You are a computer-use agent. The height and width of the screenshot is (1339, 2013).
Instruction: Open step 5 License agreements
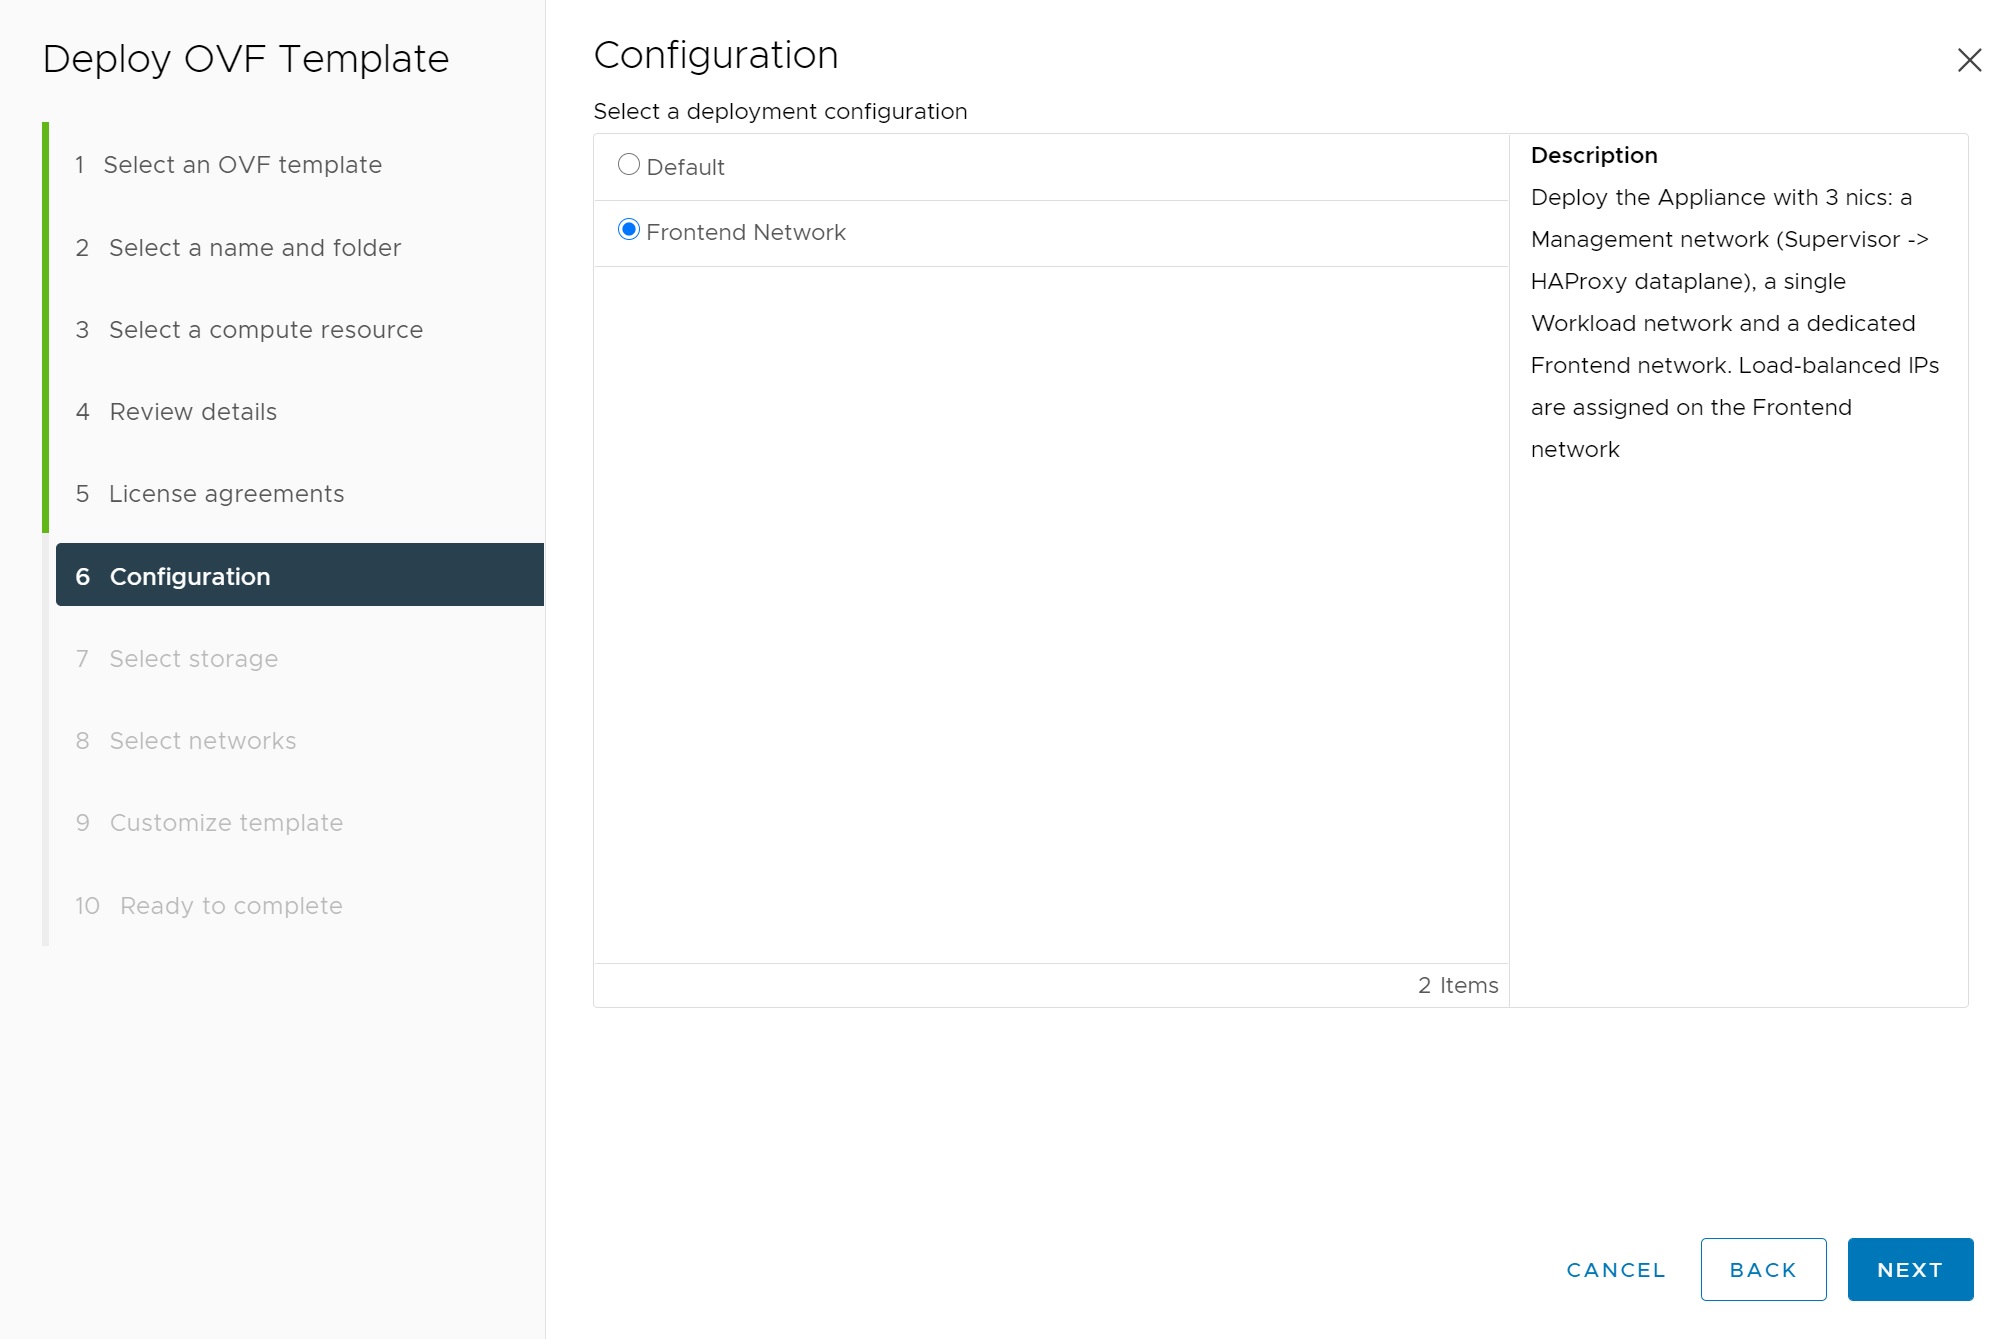click(225, 494)
